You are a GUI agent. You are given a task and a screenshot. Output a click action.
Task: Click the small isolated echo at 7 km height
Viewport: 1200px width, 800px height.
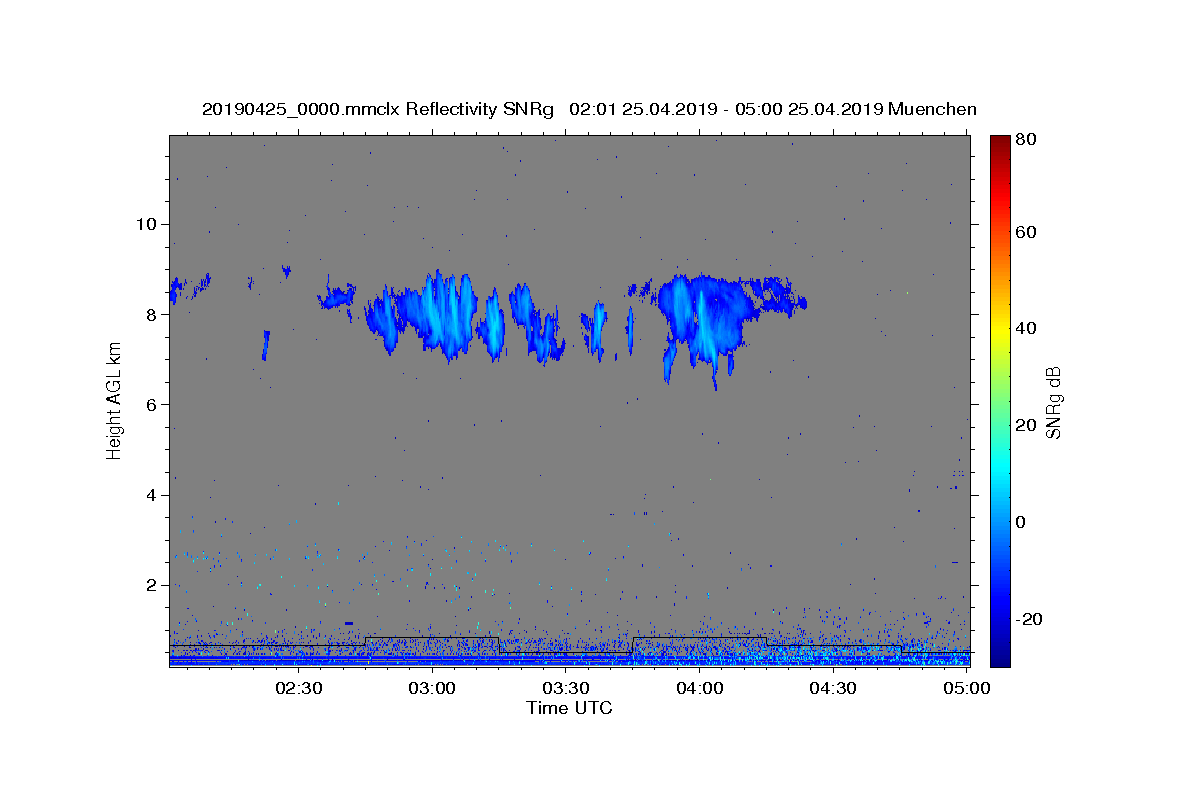tap(266, 345)
